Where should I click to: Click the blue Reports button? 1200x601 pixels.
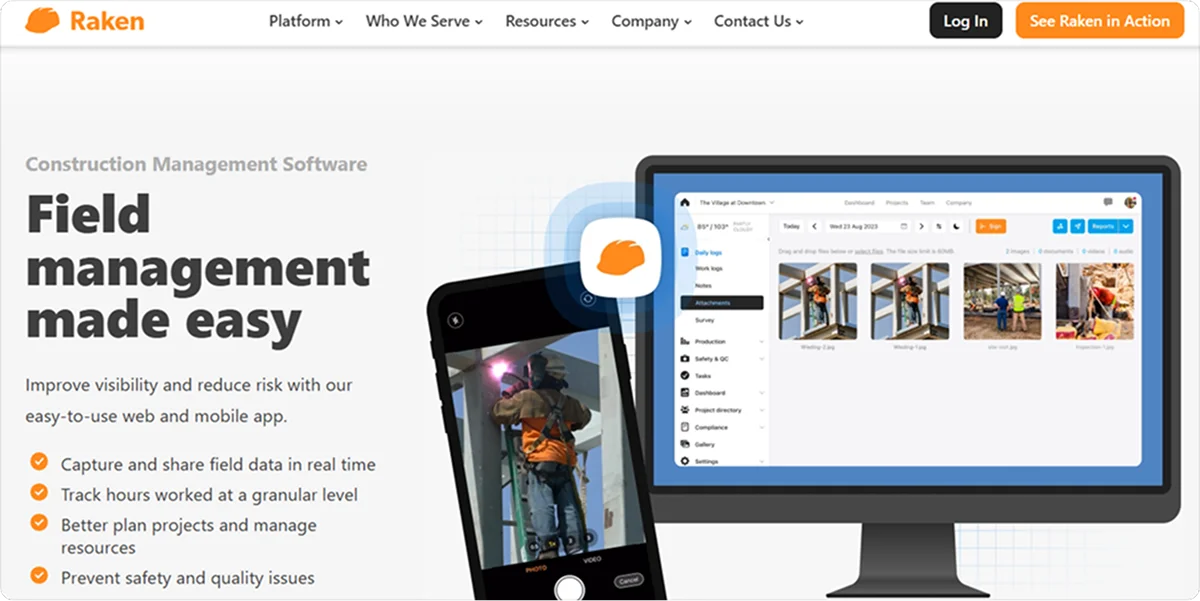point(1103,226)
